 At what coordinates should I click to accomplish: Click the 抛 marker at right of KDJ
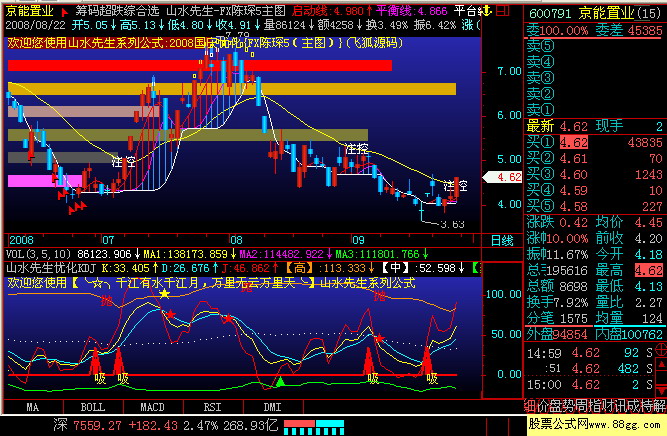(379, 296)
